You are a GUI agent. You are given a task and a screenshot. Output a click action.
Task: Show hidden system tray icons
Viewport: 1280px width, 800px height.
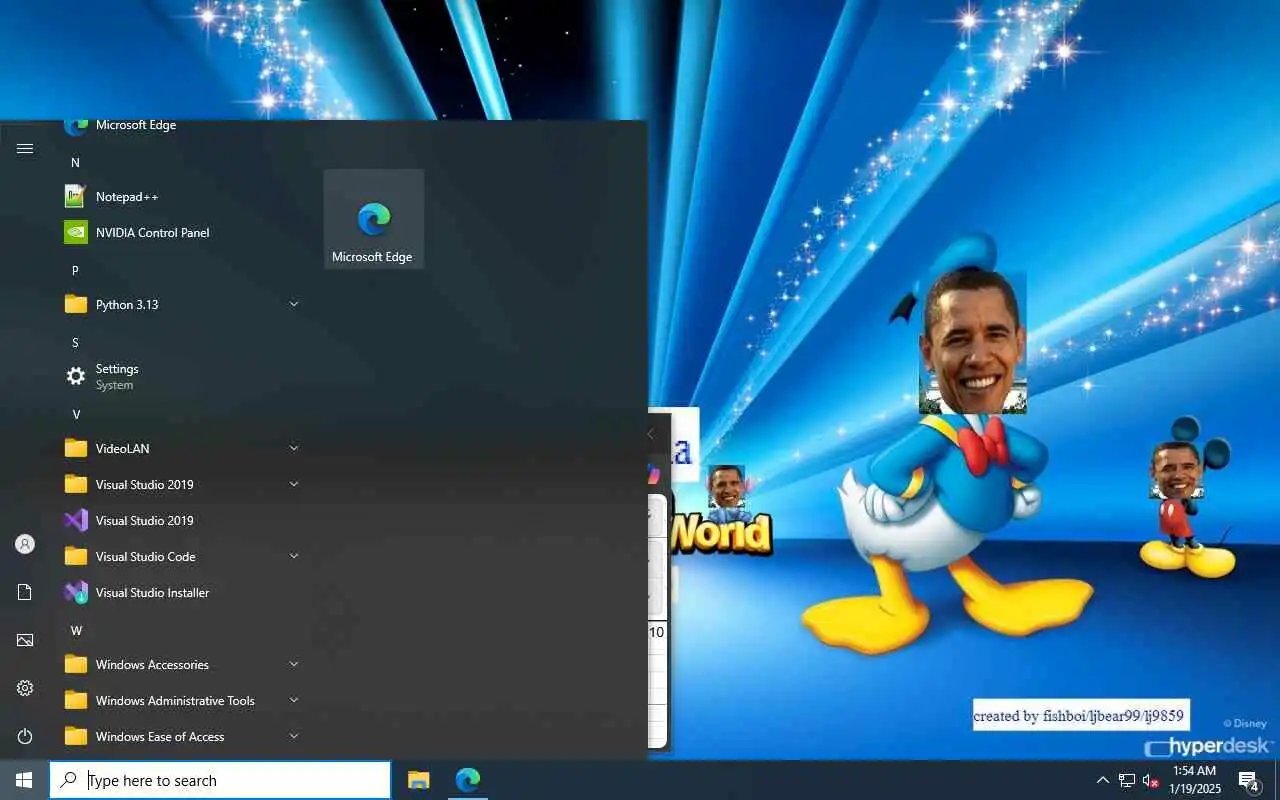coord(1103,780)
